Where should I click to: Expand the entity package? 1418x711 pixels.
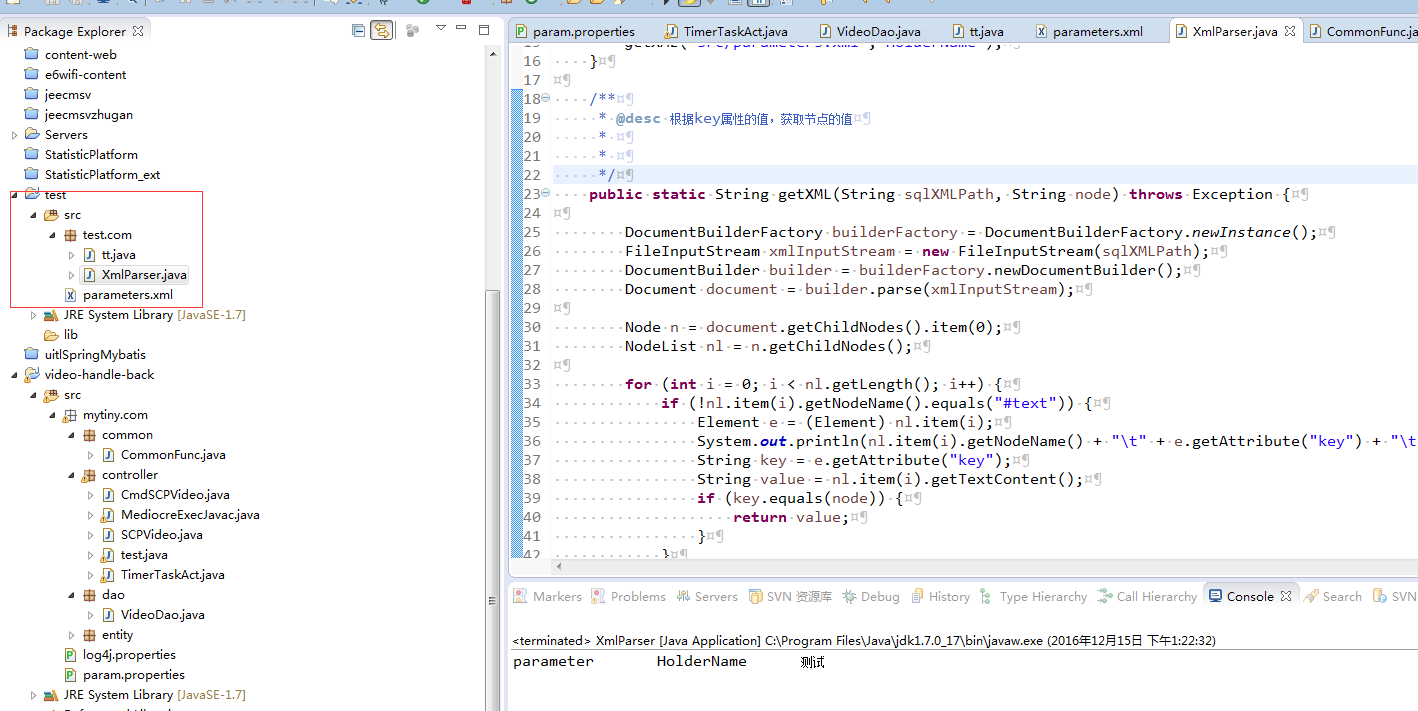pyautogui.click(x=71, y=635)
